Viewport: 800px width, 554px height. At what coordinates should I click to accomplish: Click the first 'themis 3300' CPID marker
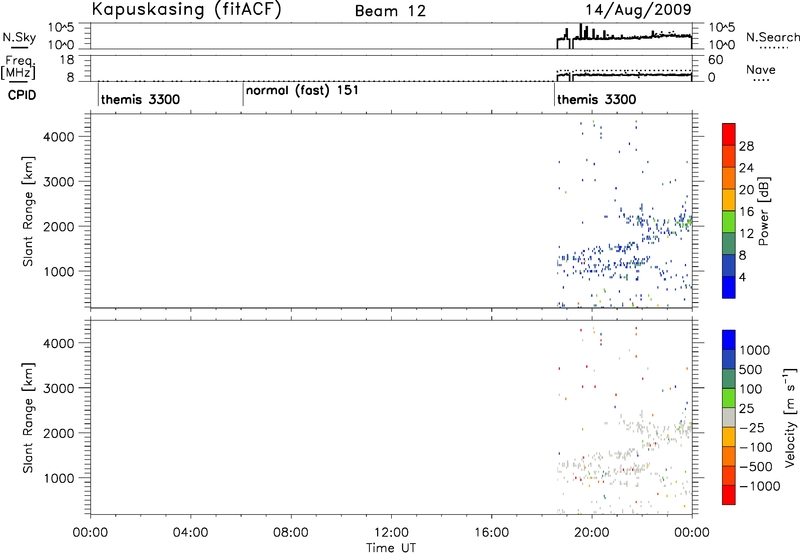tap(140, 99)
